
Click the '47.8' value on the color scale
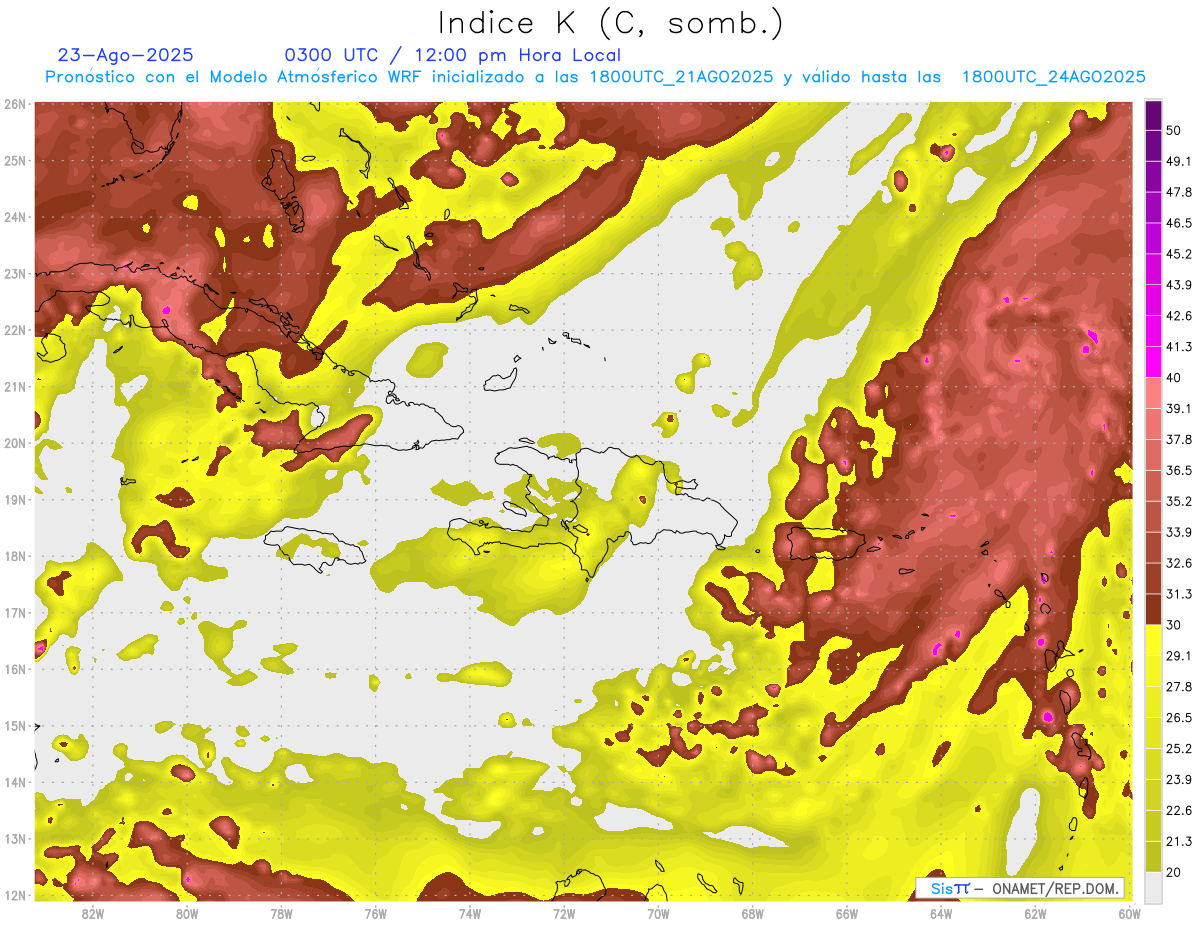1178,192
